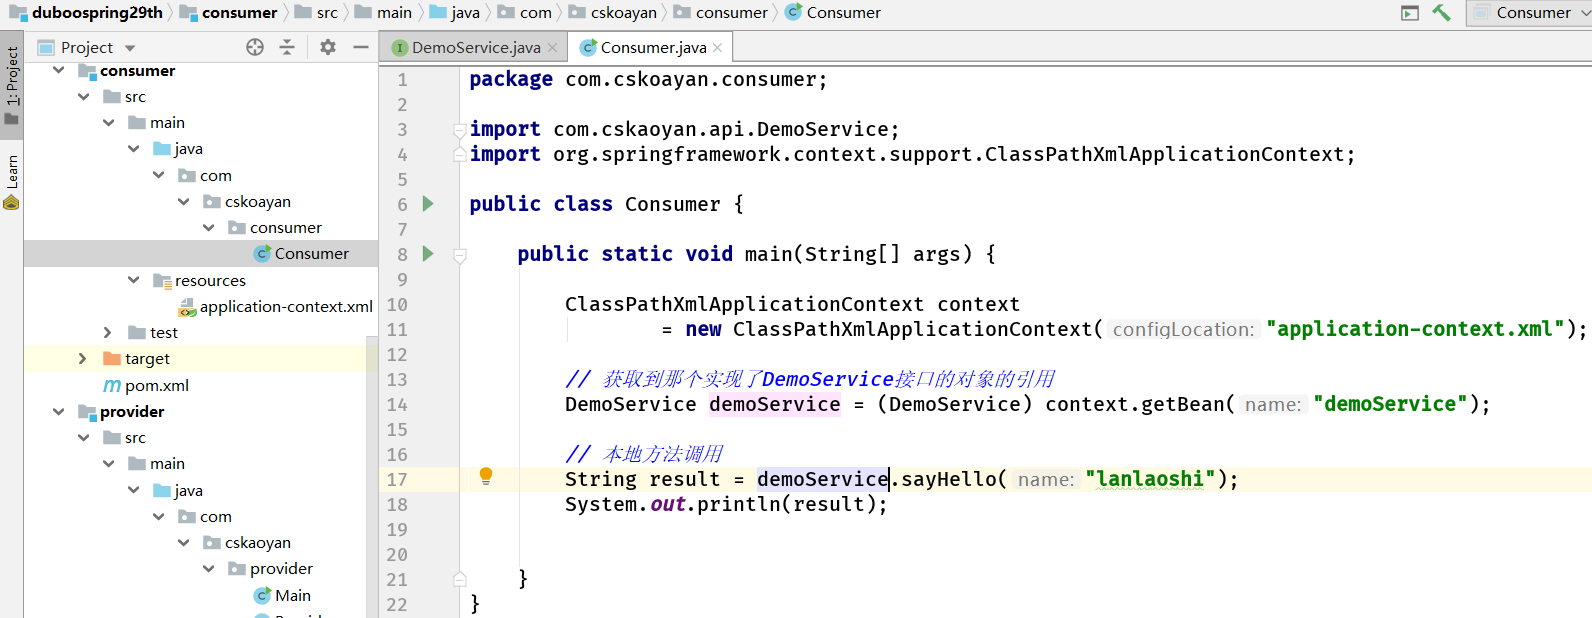This screenshot has width=1592, height=618.
Task: Expand the target folder
Action: point(83,359)
